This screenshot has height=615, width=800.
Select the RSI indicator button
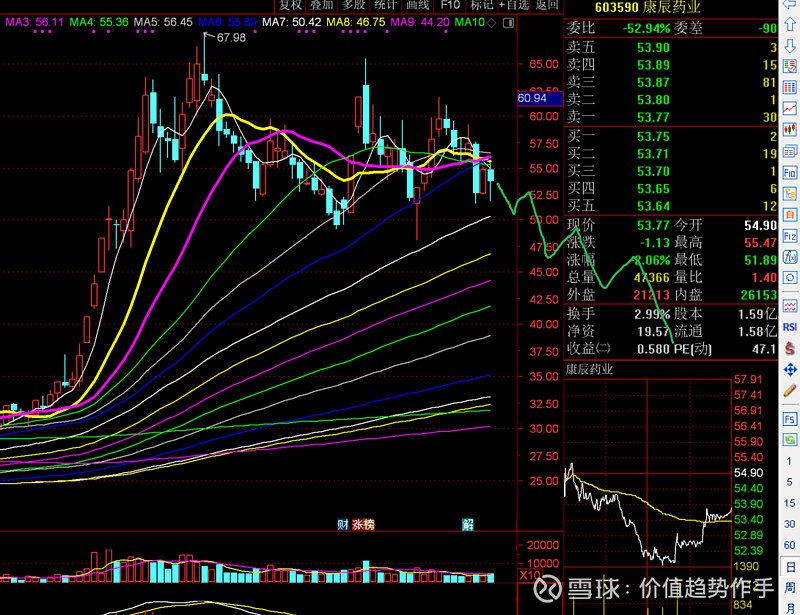(x=790, y=327)
